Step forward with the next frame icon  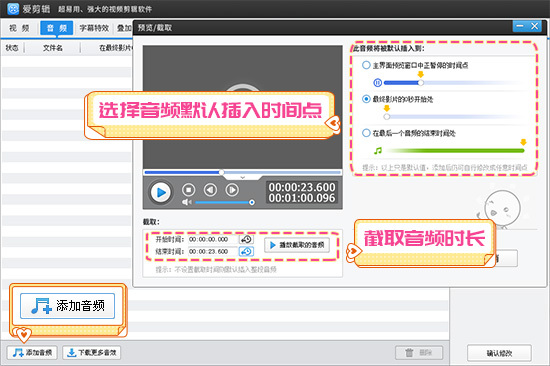pyautogui.click(x=232, y=190)
